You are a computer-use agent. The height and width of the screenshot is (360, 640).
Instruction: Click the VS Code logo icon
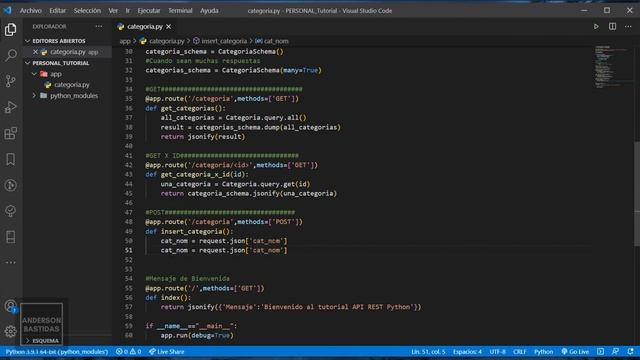coord(8,10)
